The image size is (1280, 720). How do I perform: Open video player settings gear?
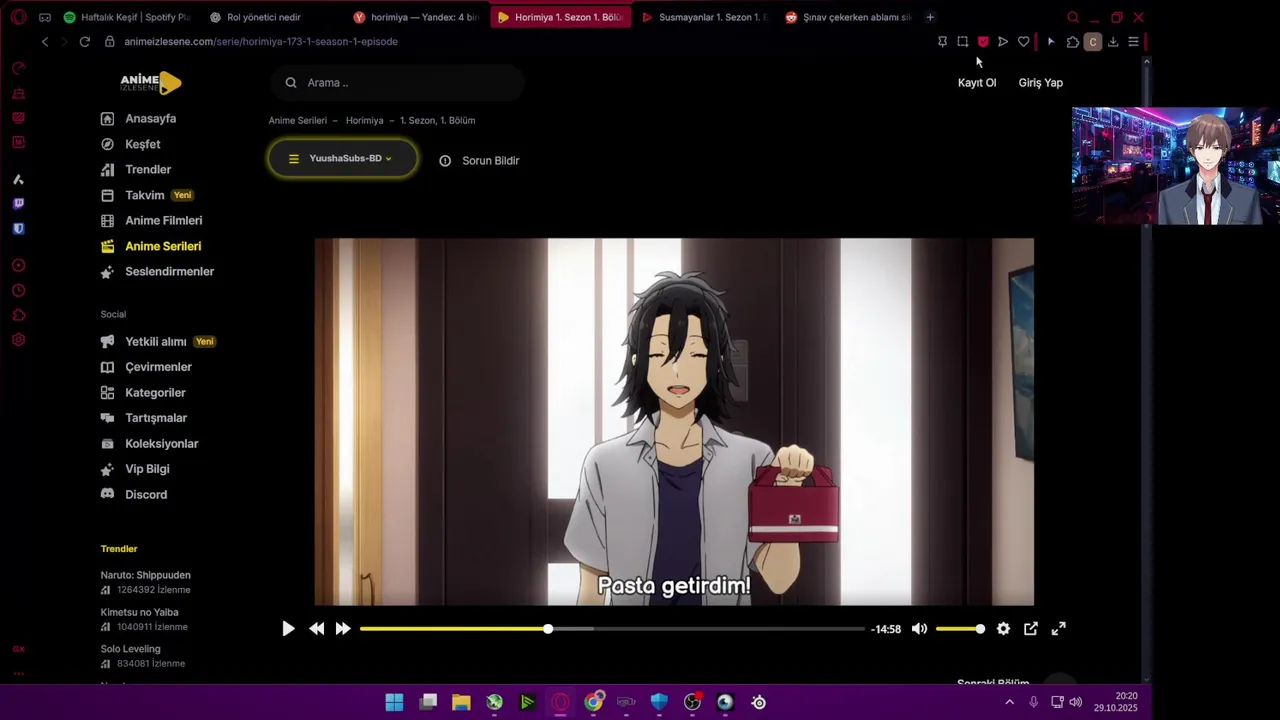tap(1003, 629)
